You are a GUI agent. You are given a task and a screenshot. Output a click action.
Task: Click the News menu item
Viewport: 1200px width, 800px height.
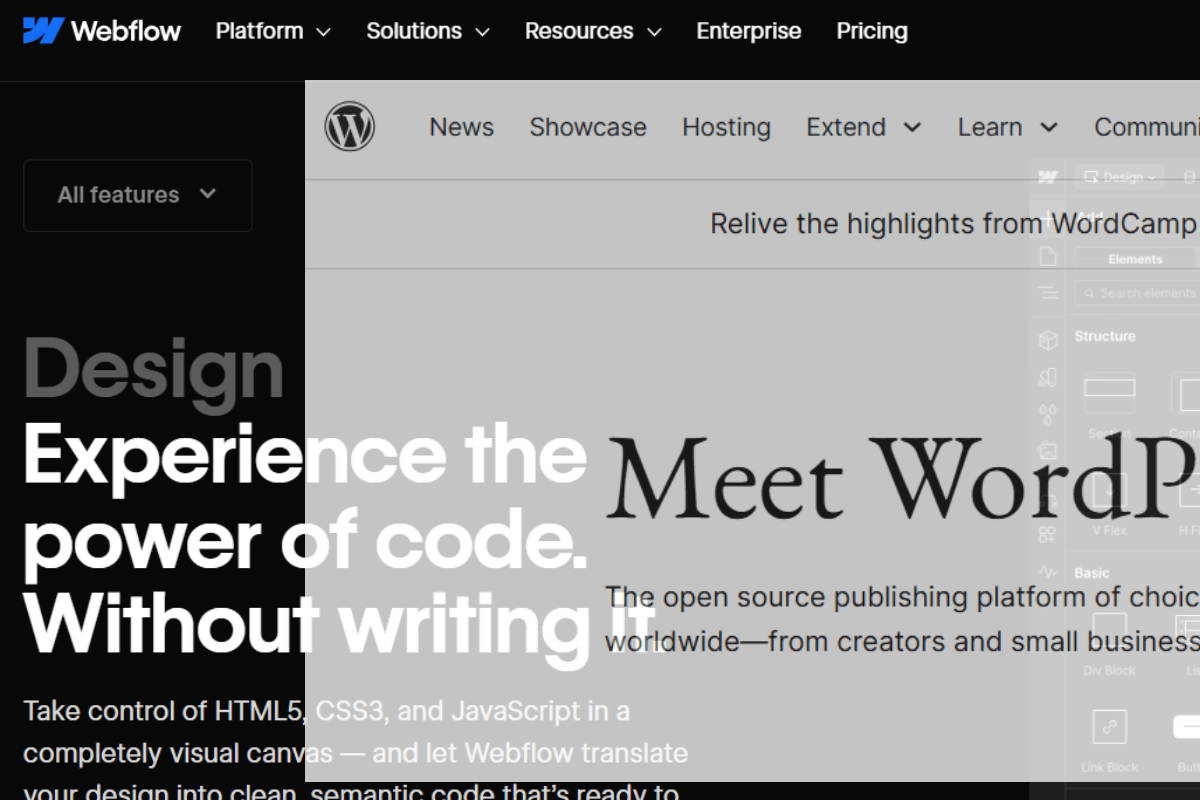pos(461,127)
